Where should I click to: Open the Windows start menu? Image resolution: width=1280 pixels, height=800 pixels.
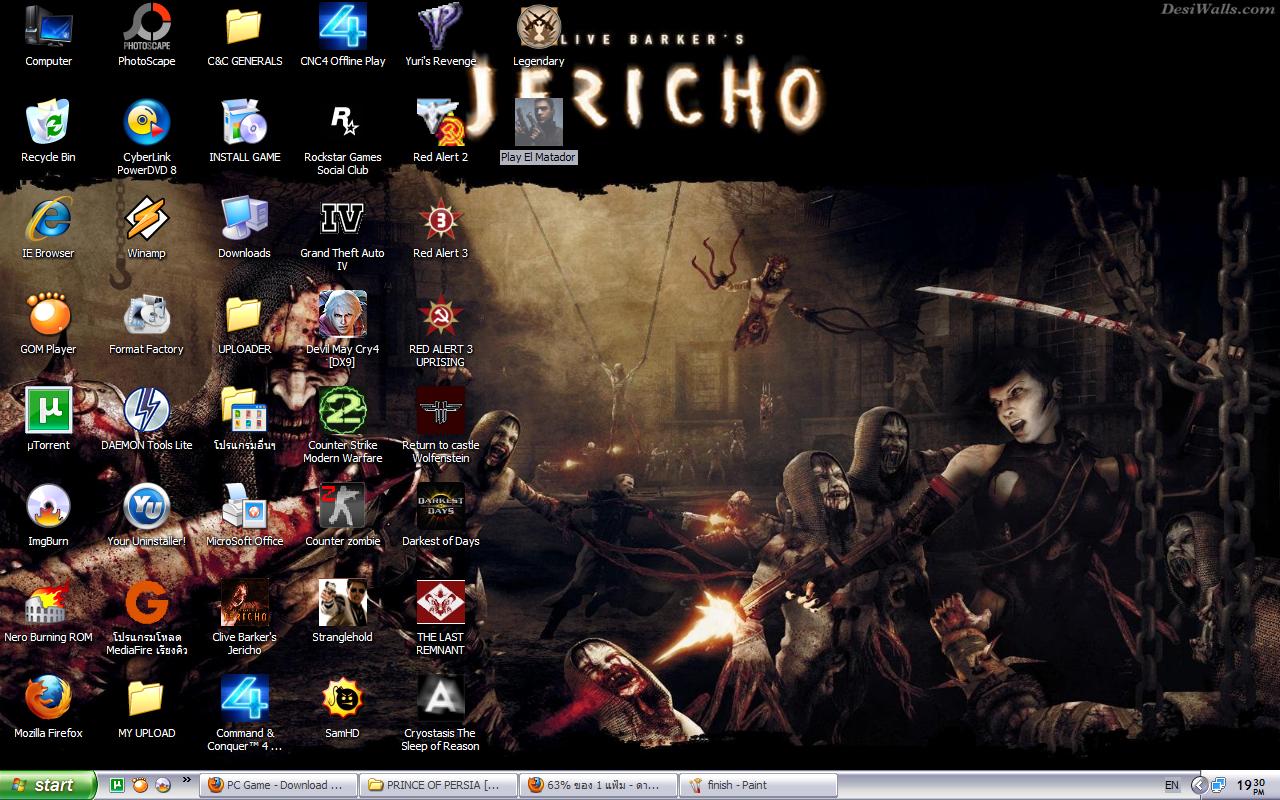(48, 785)
